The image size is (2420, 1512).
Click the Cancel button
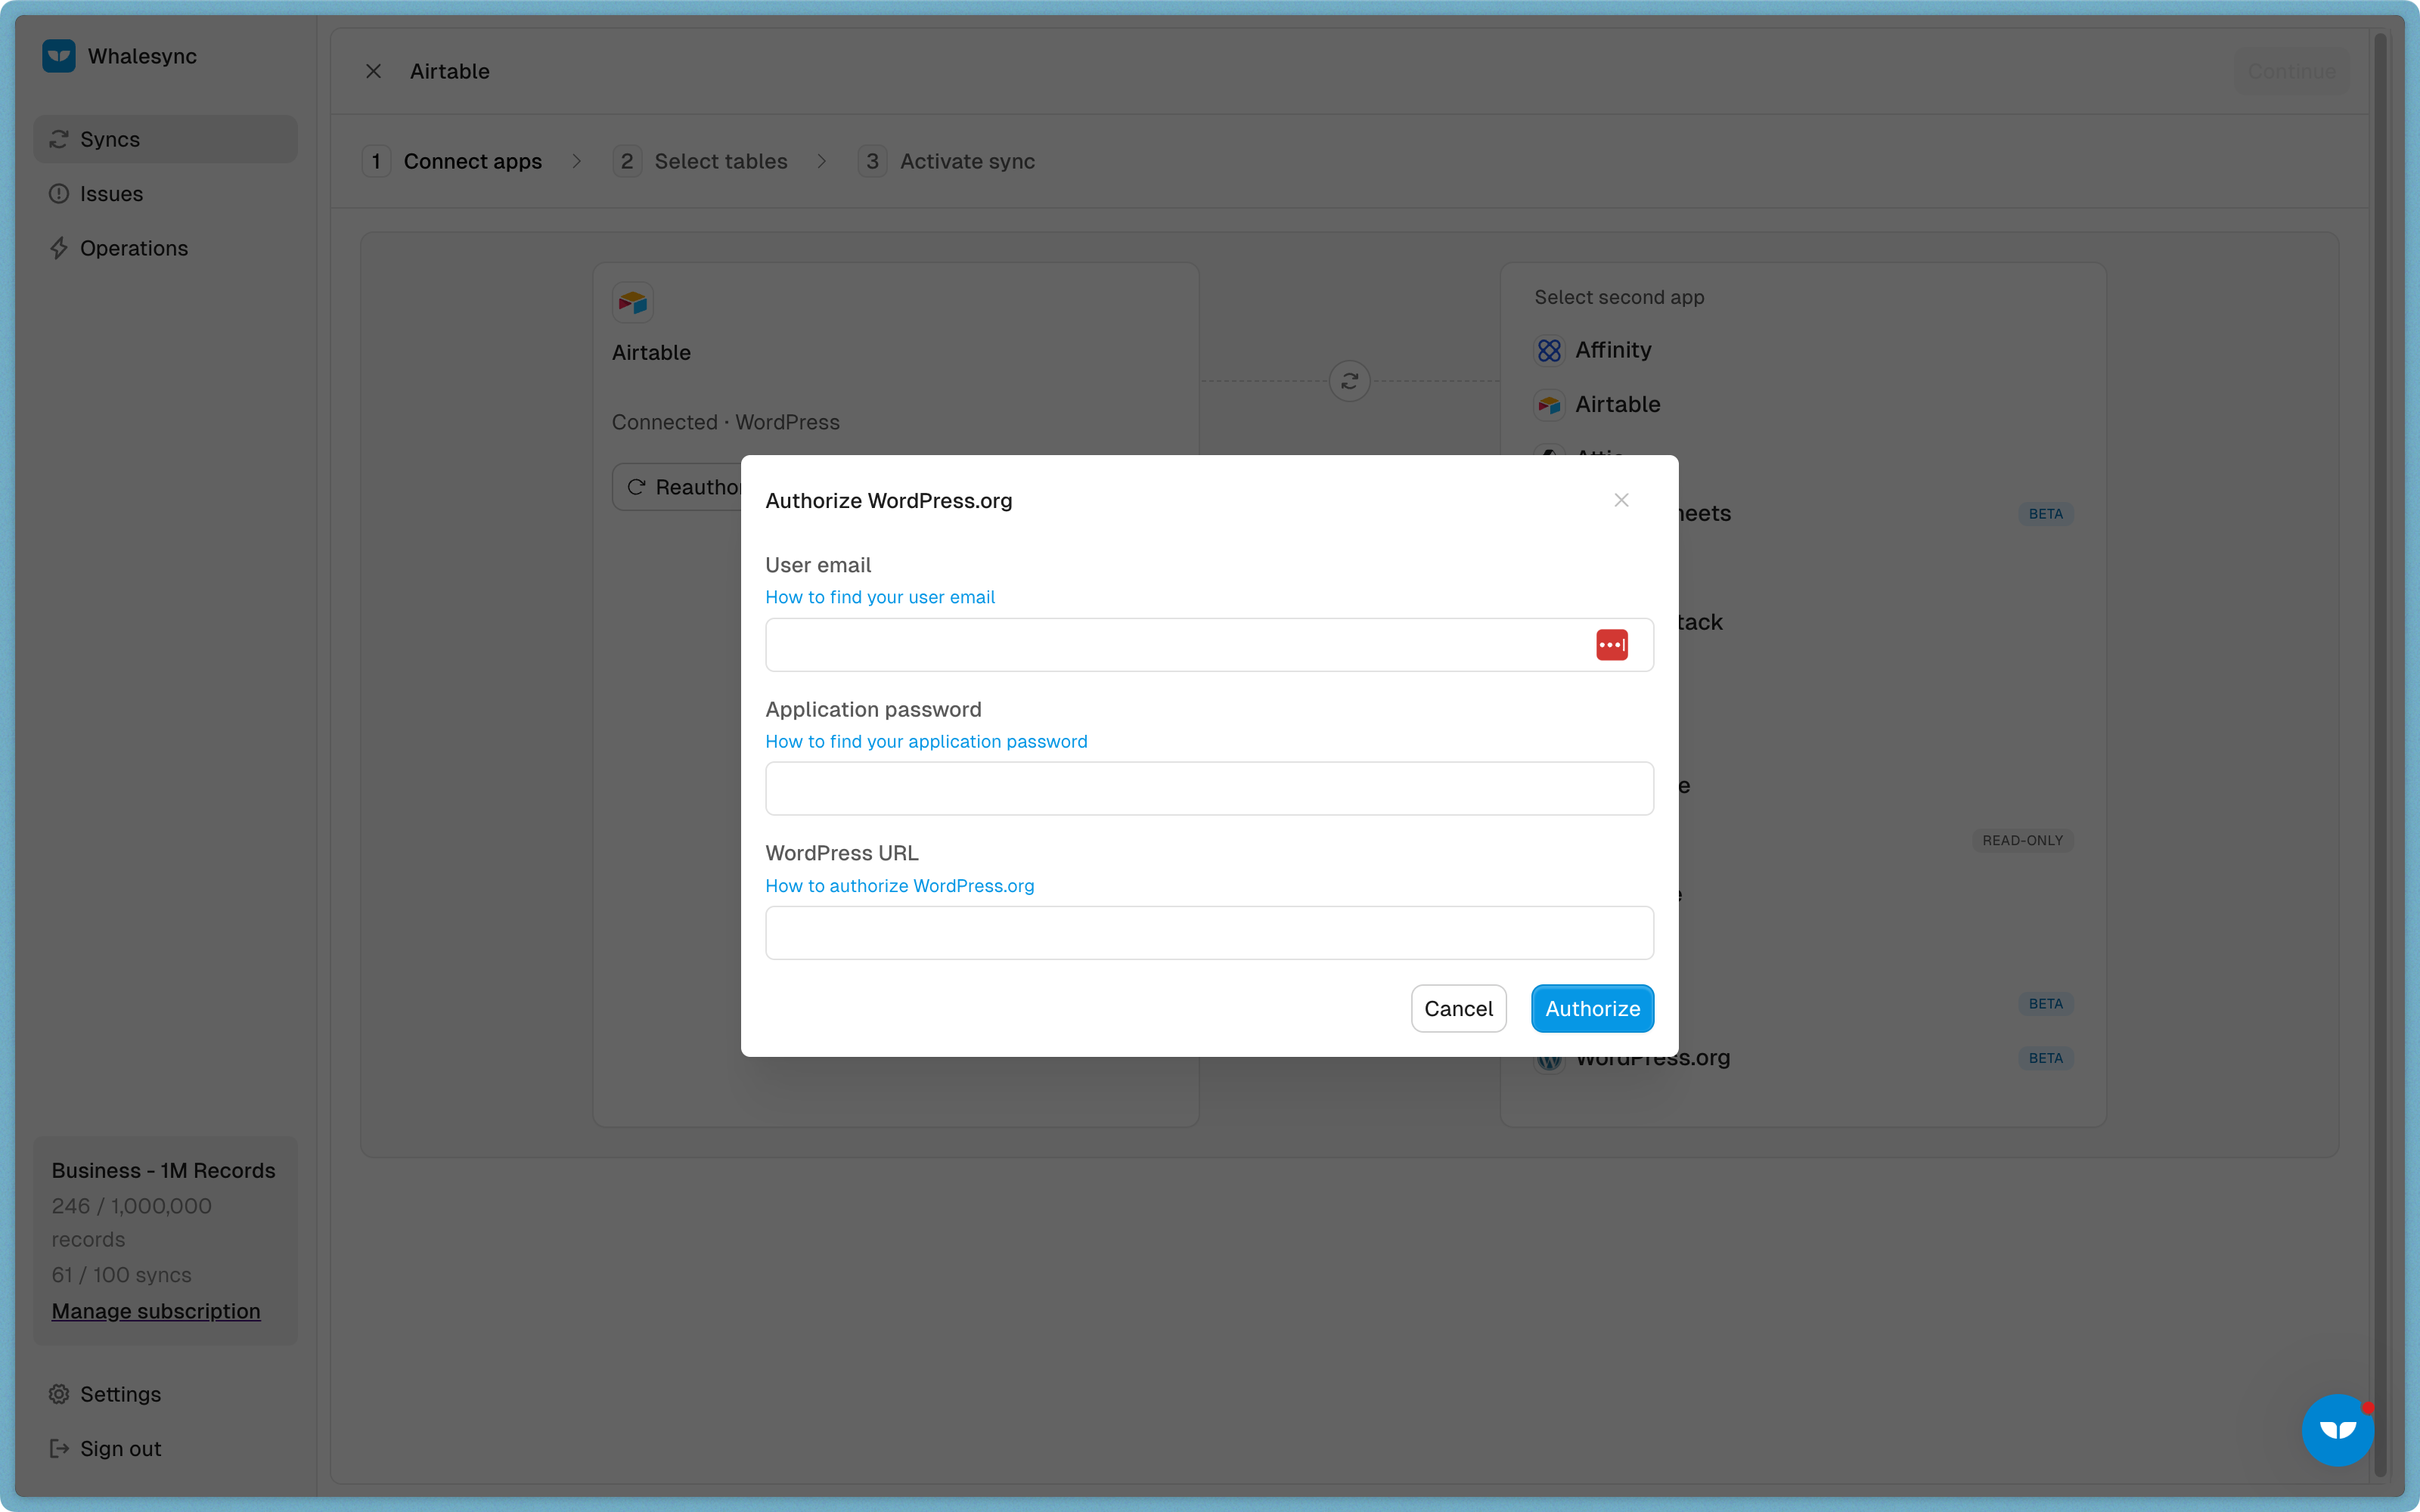click(x=1458, y=1008)
